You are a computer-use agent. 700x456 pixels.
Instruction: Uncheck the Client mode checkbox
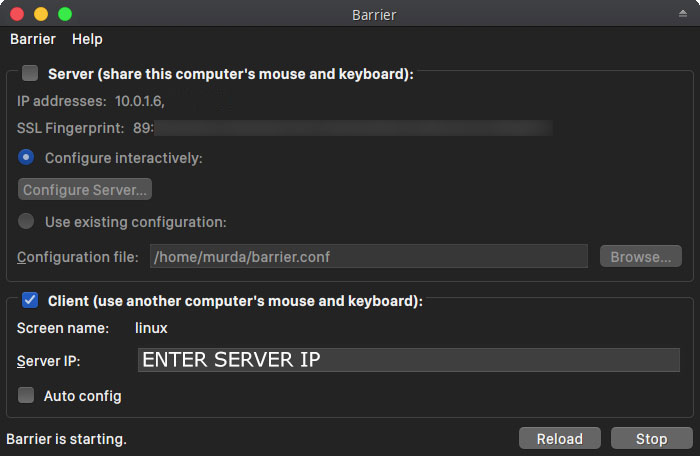(x=30, y=300)
